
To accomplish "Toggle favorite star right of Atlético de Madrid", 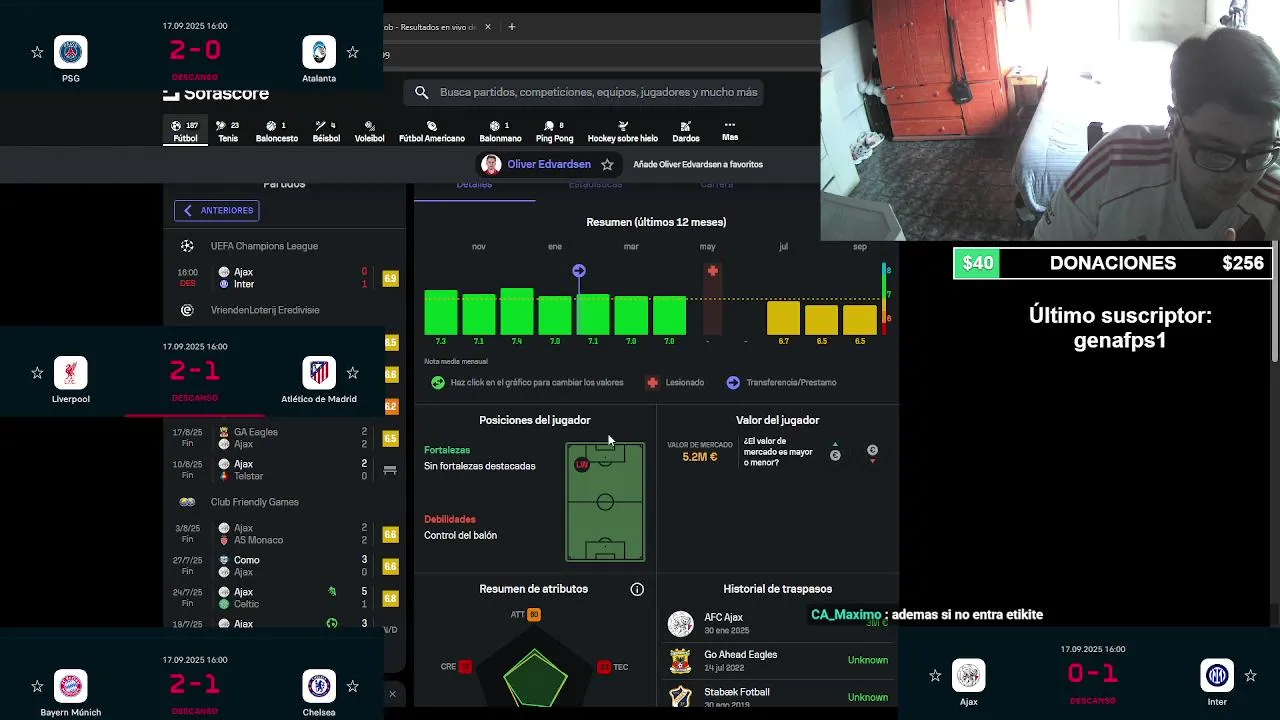I will [x=352, y=373].
